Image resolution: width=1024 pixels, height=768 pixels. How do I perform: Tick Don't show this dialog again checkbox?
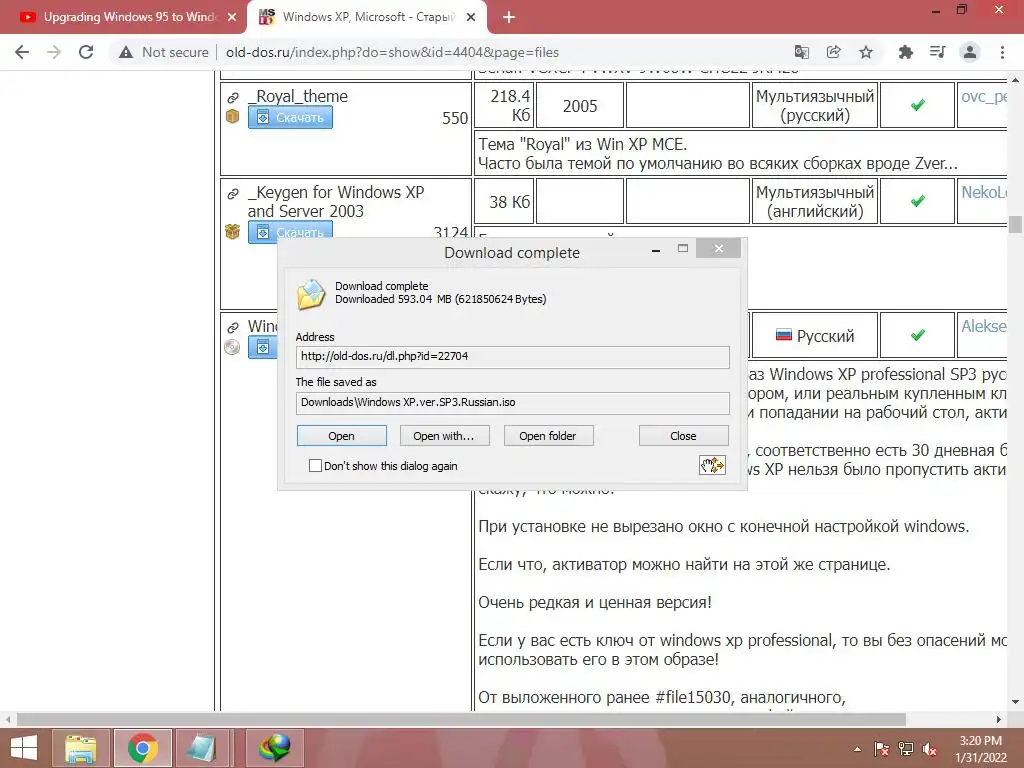[x=315, y=466]
